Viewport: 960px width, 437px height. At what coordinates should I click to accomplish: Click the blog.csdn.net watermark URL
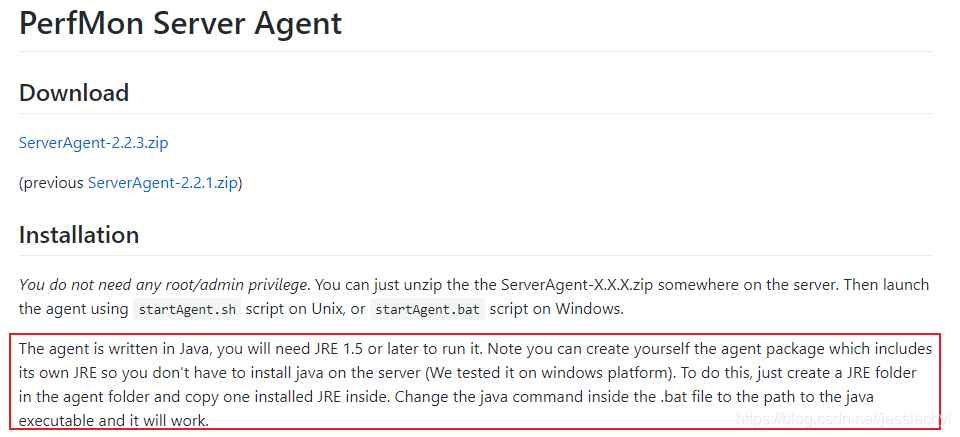844,419
